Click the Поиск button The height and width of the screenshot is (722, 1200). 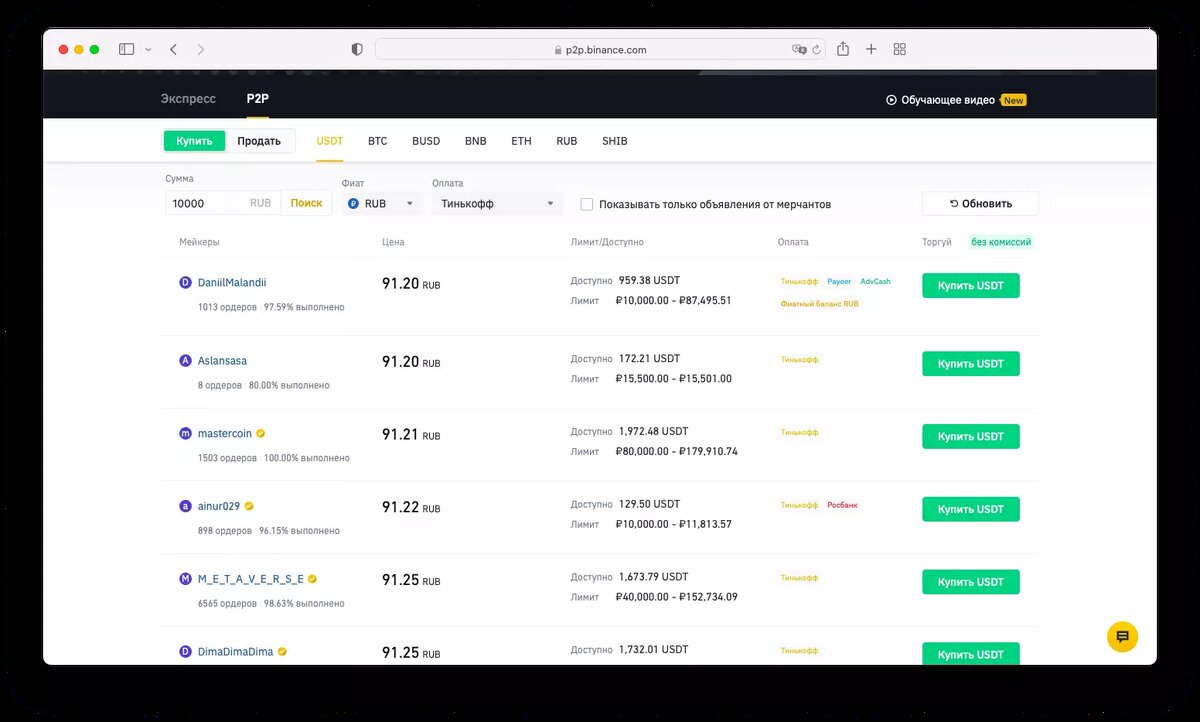pyautogui.click(x=307, y=203)
